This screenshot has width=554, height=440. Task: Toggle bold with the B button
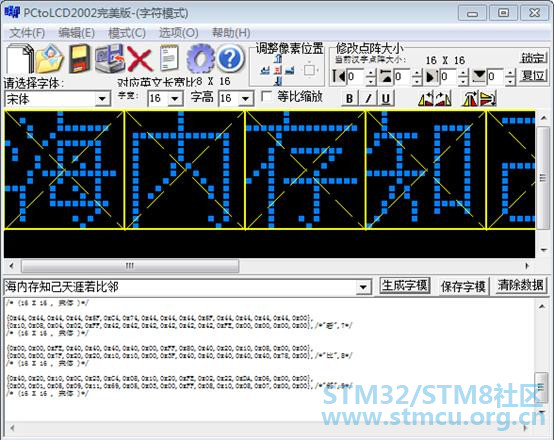[349, 98]
